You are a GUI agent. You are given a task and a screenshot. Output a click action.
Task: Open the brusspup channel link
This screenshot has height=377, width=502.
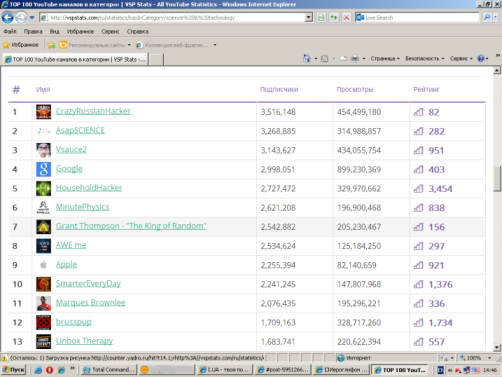pos(74,322)
